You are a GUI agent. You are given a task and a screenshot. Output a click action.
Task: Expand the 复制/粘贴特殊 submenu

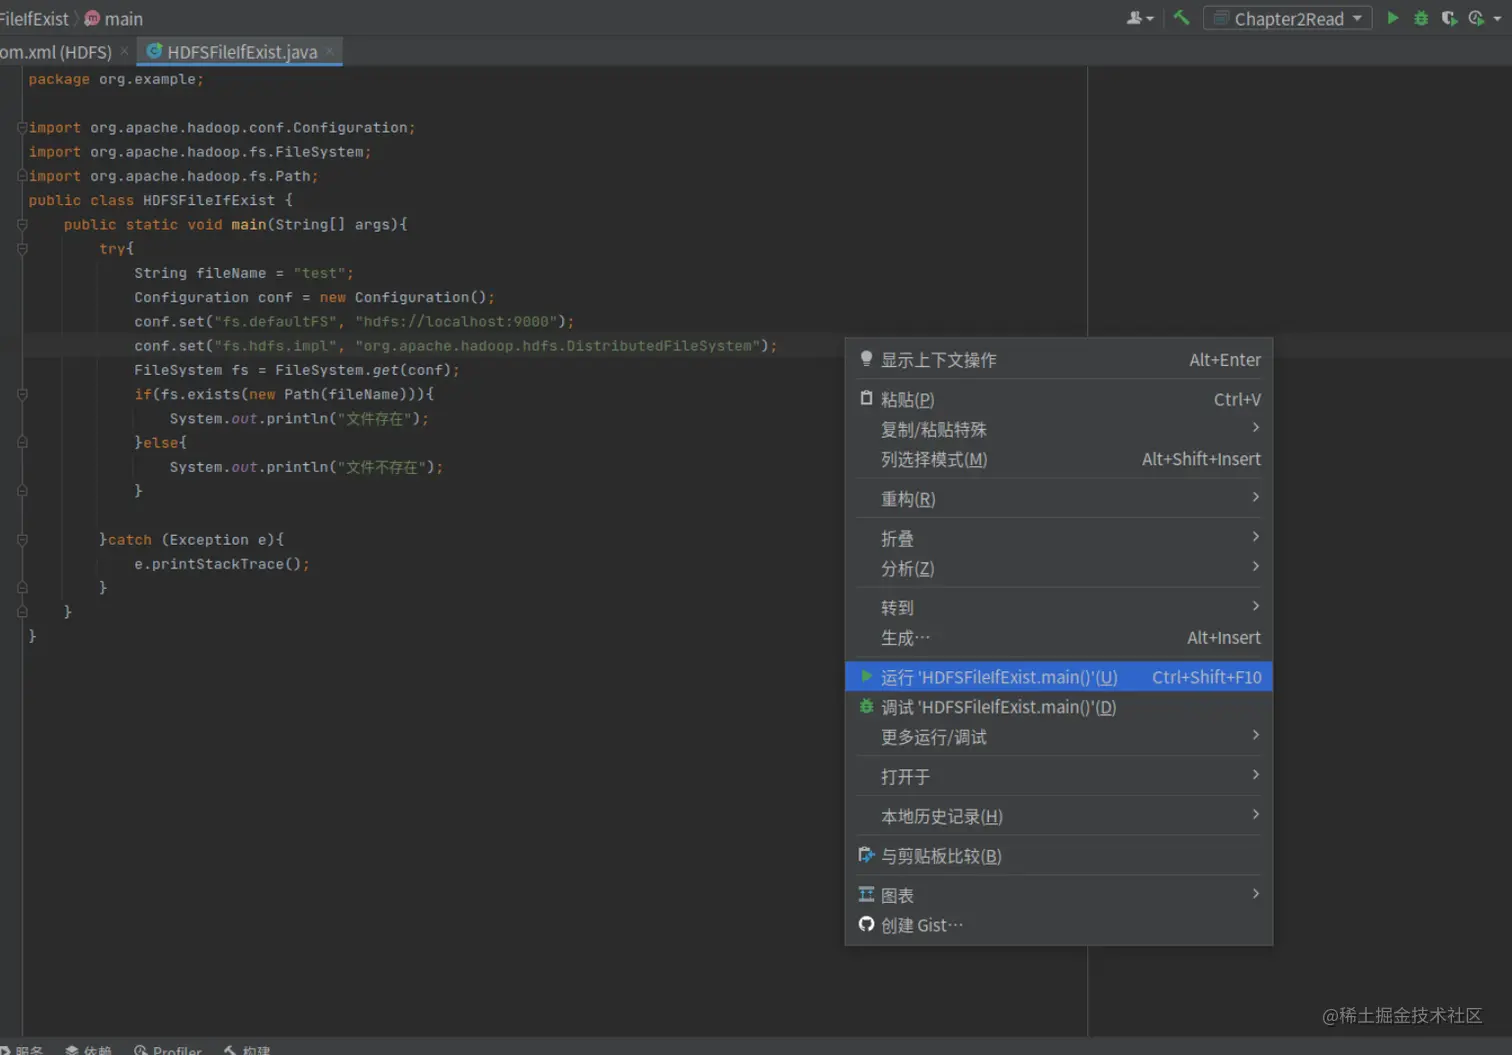[x=1059, y=429]
